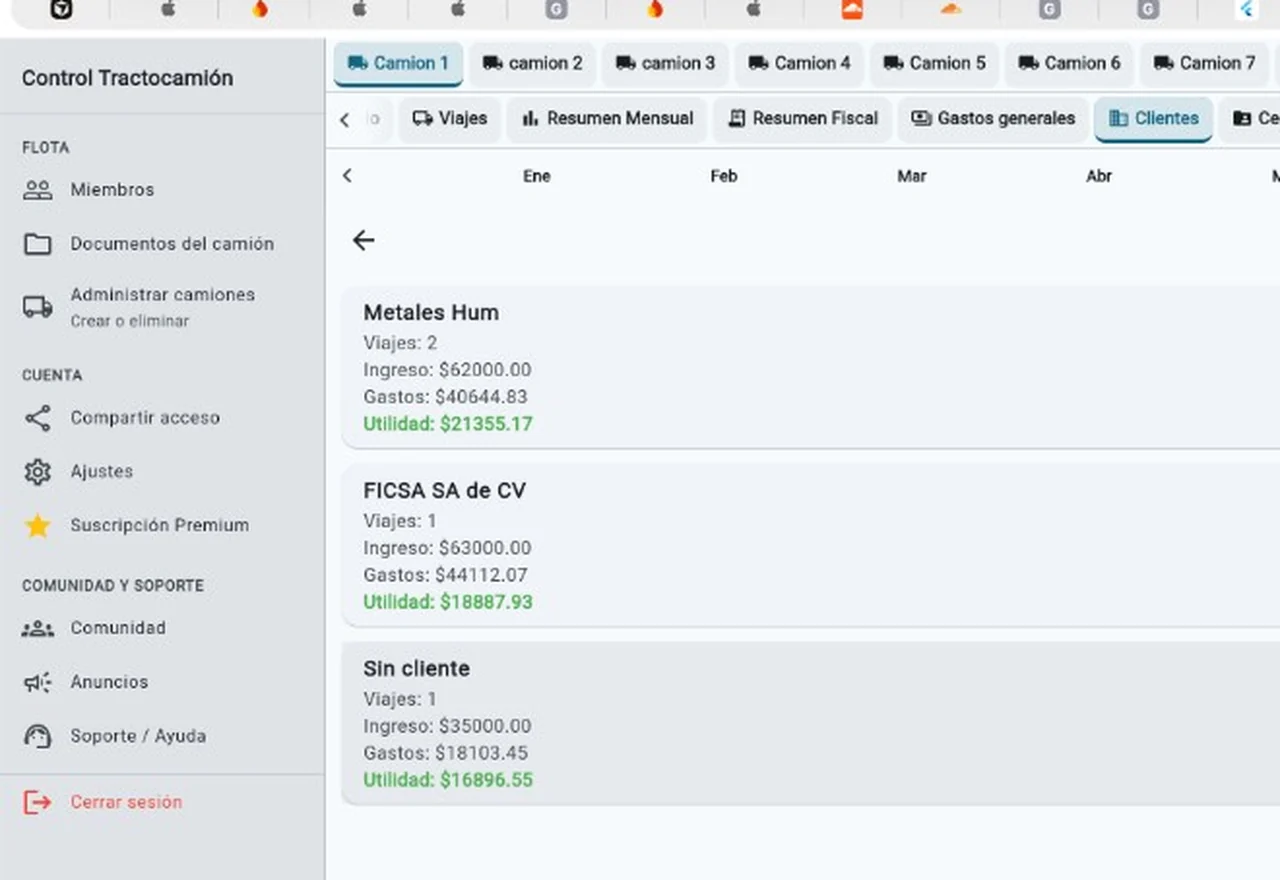Click the truck icon on Camion 5 tab

click(x=894, y=63)
